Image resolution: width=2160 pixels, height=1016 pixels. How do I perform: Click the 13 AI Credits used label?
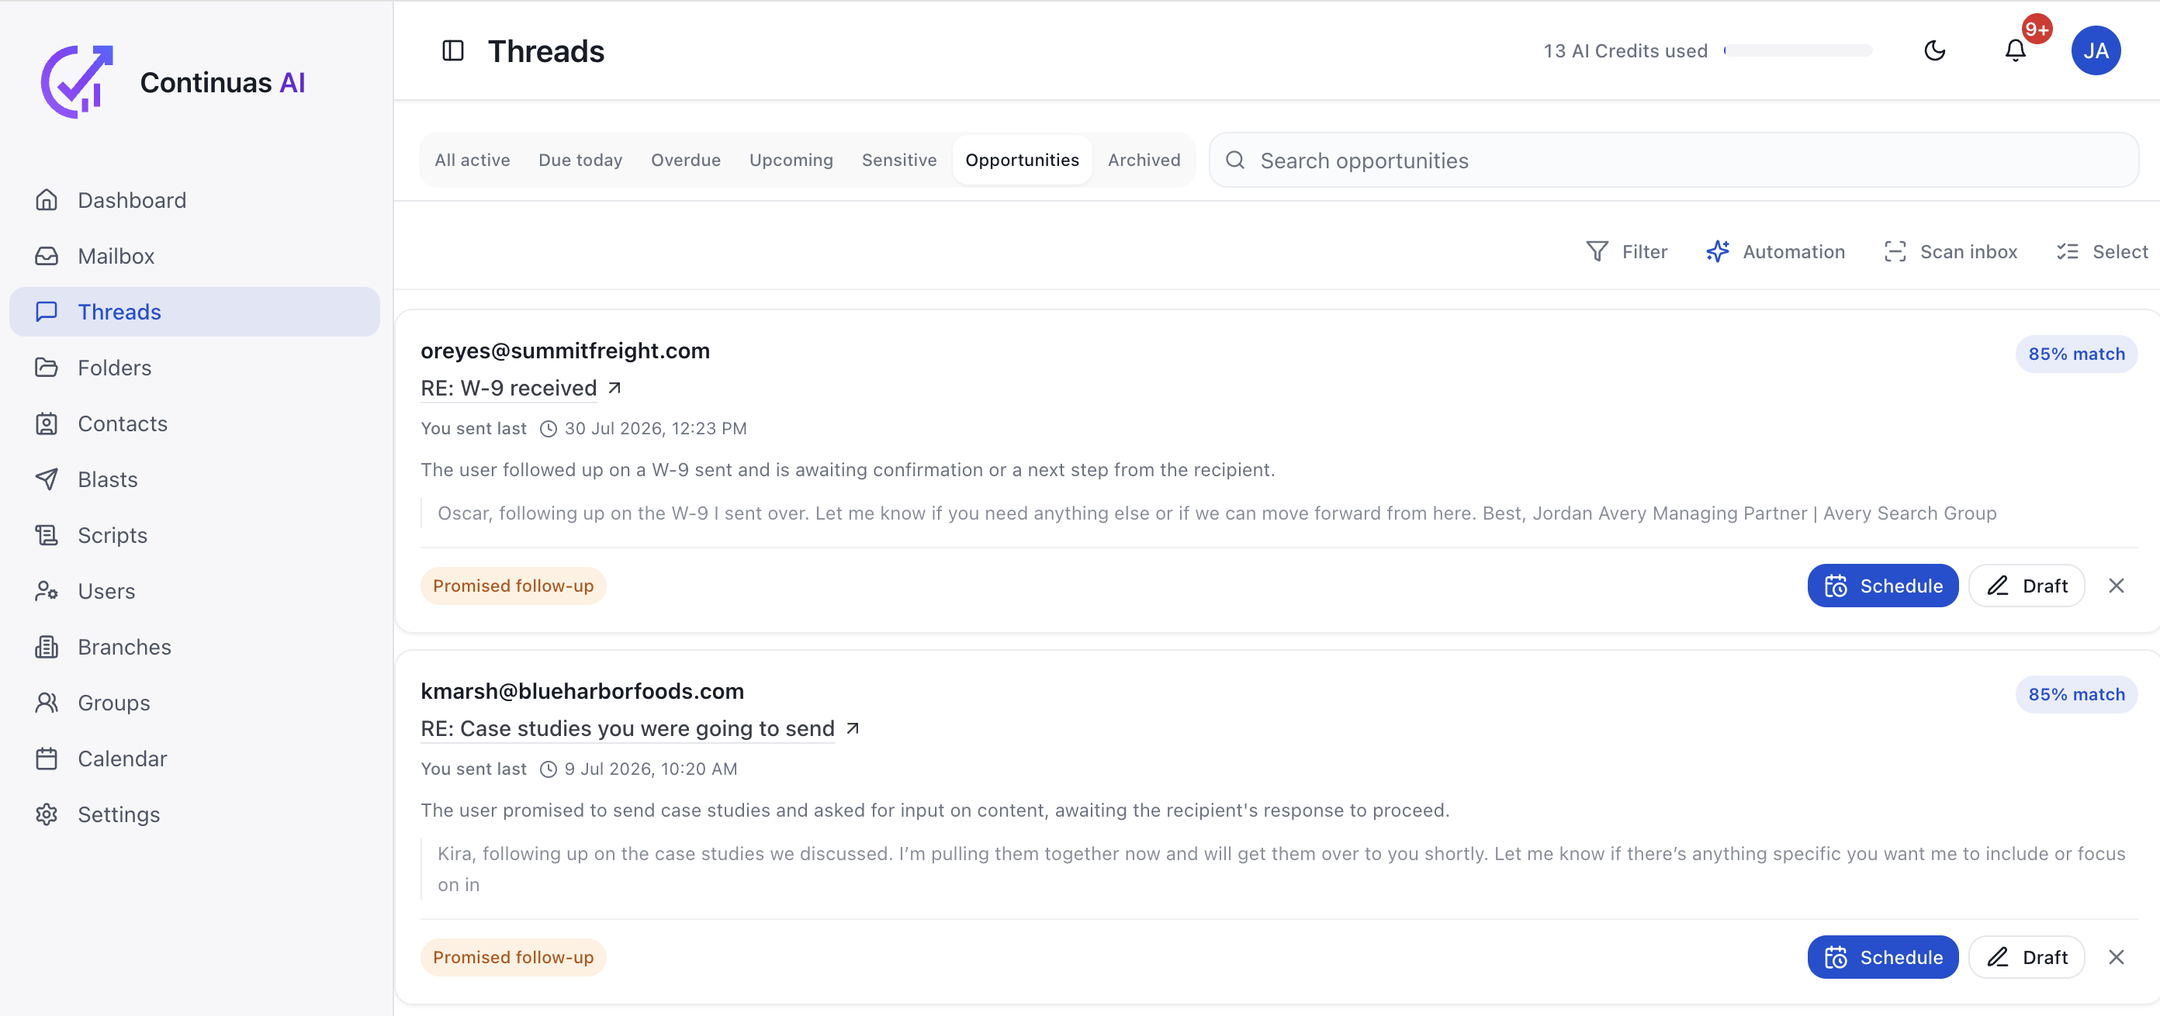1625,51
